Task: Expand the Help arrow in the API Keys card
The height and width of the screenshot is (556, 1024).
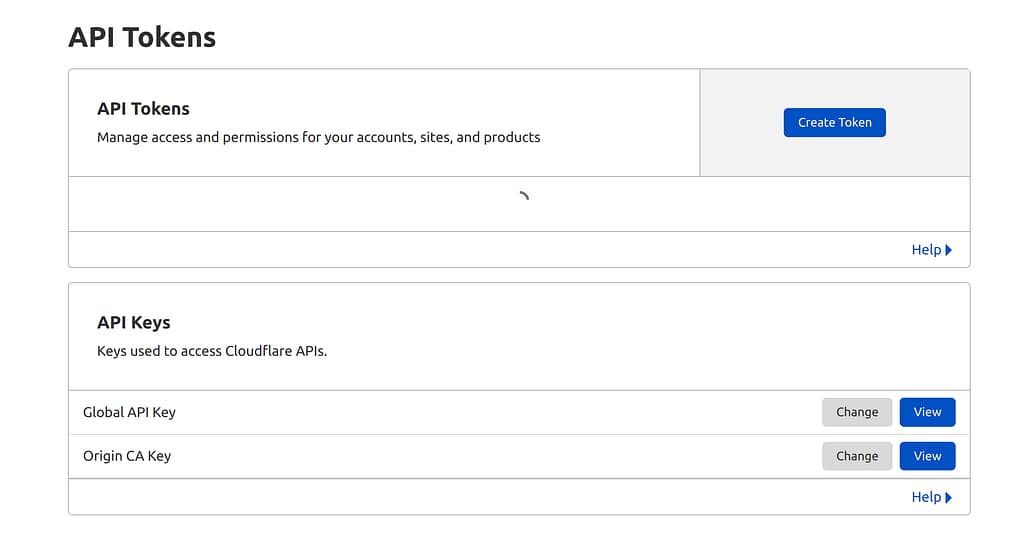Action: [x=948, y=497]
